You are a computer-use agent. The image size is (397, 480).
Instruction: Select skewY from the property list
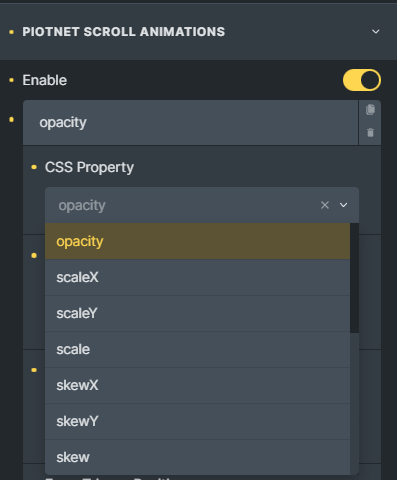197,421
